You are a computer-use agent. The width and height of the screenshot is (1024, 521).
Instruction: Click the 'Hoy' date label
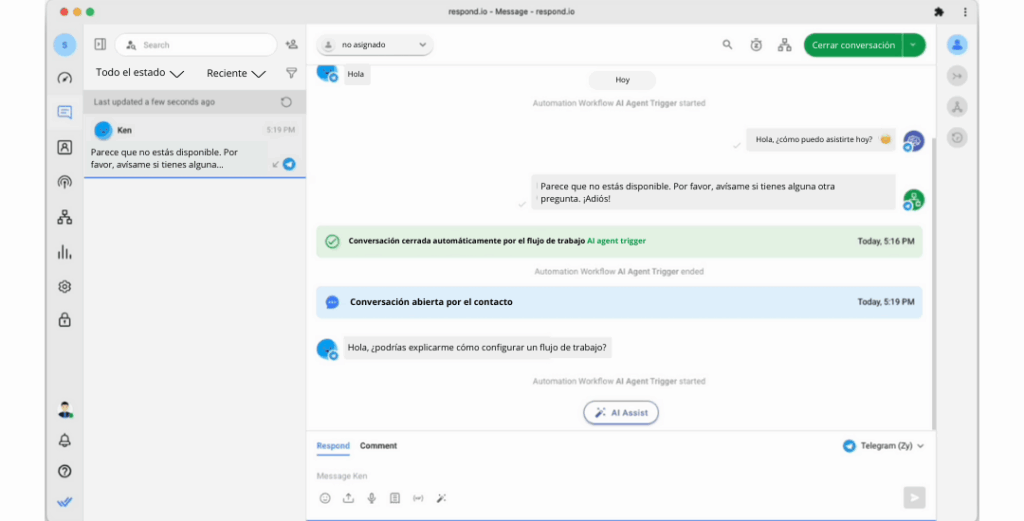(x=622, y=80)
